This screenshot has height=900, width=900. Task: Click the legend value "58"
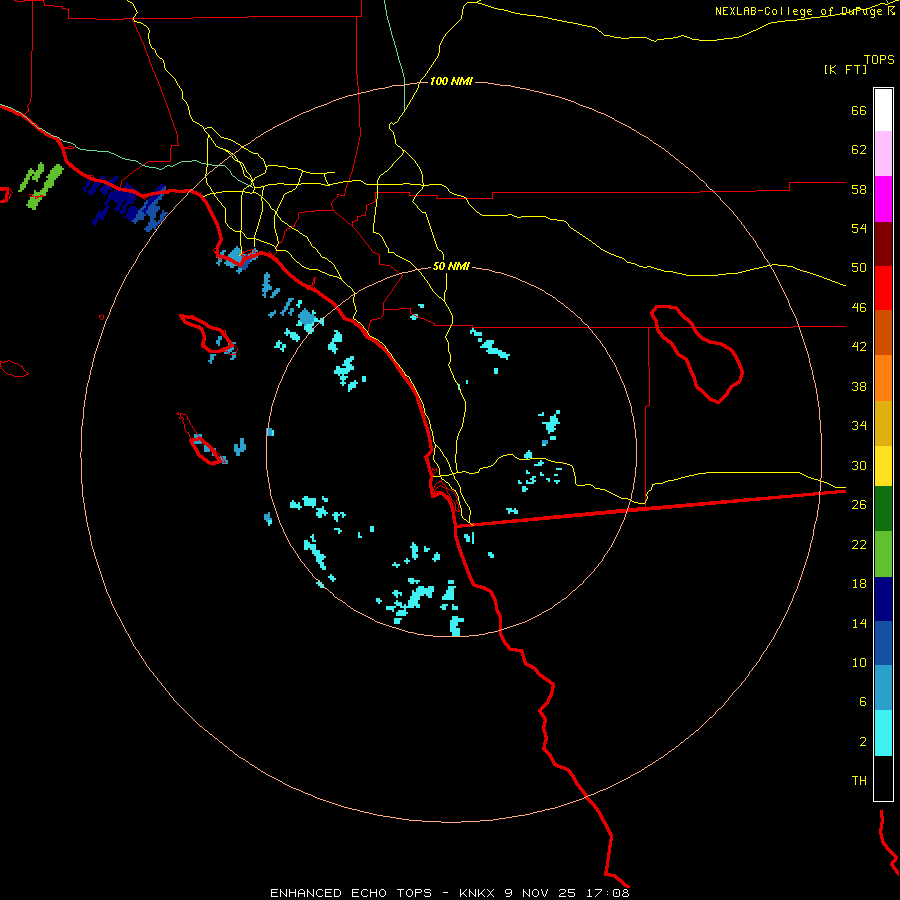click(859, 189)
